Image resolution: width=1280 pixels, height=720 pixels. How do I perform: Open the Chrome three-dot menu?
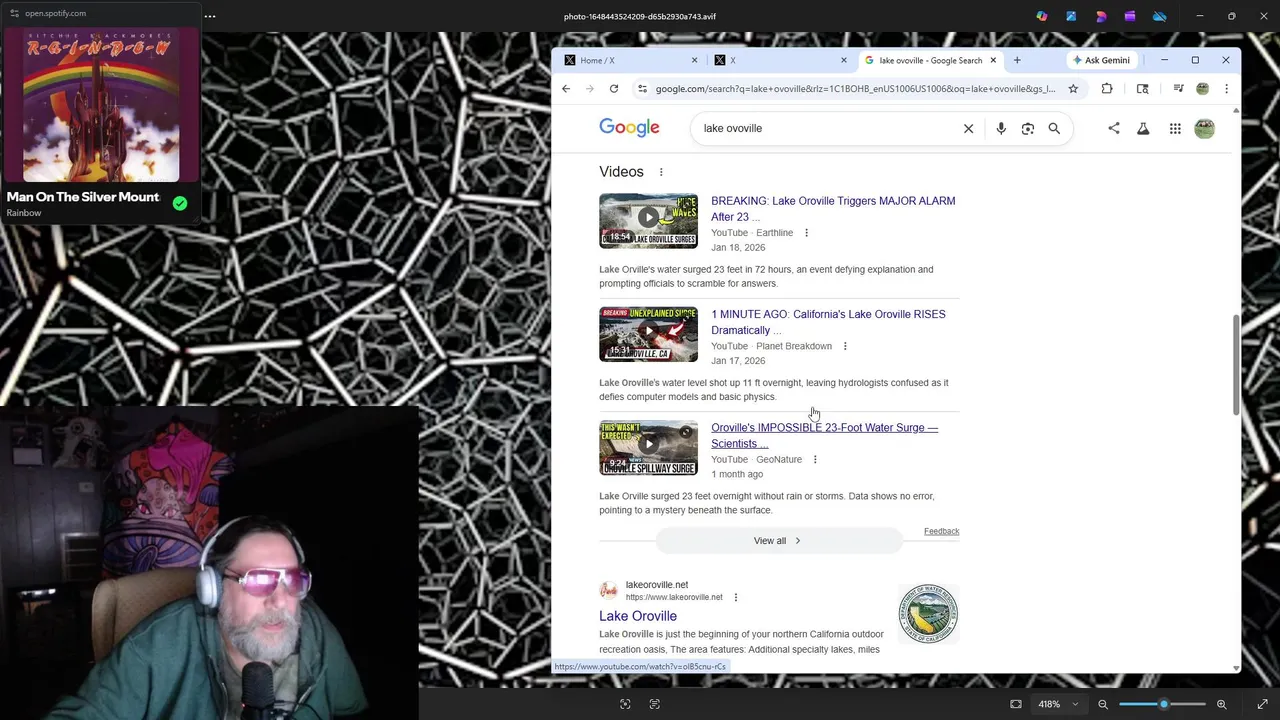click(x=1227, y=89)
